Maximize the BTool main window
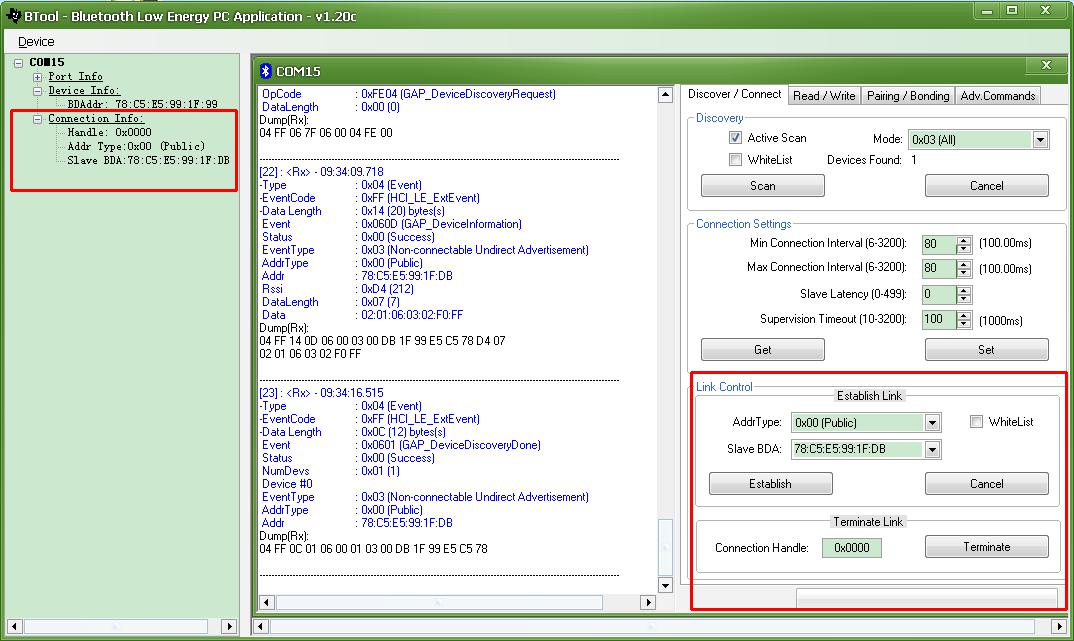 (x=1012, y=11)
